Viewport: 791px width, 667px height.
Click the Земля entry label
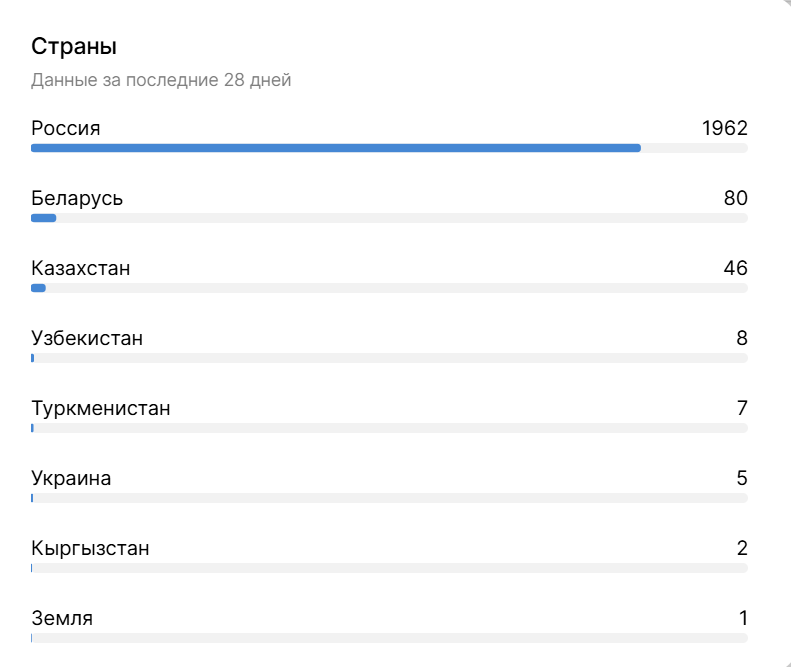click(62, 618)
